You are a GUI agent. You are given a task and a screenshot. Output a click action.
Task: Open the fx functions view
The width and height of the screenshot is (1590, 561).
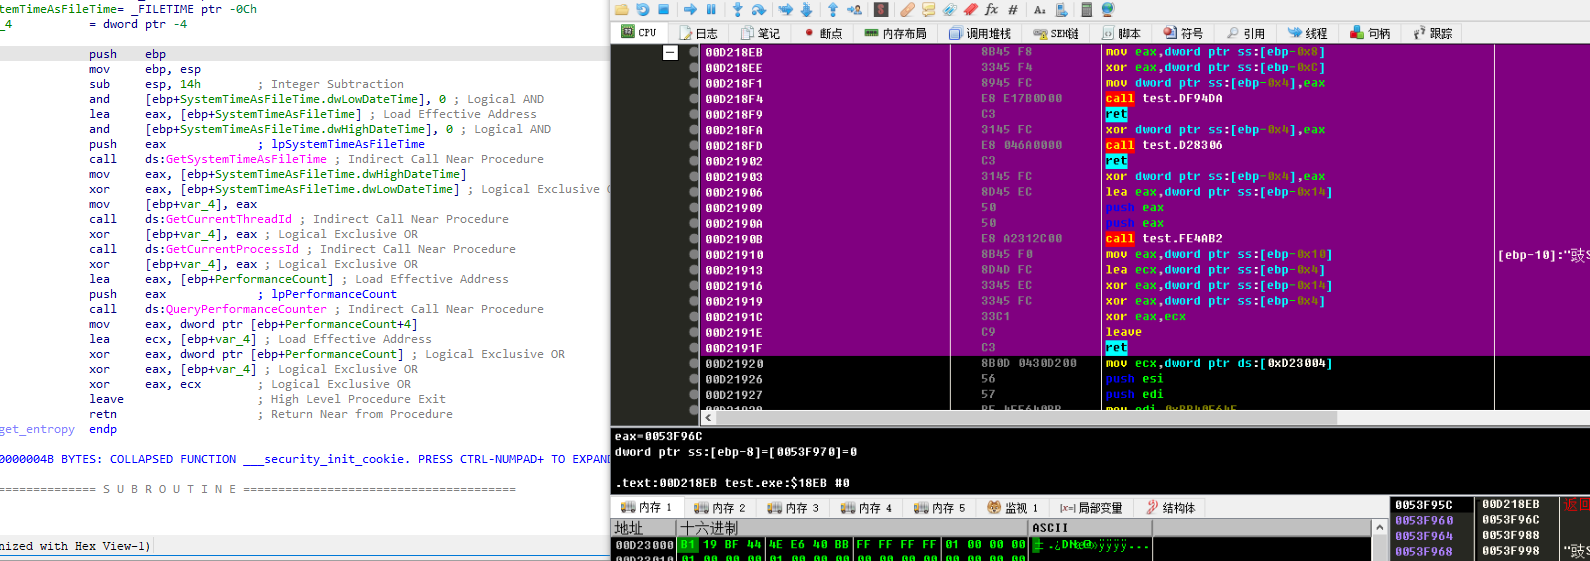tap(991, 9)
